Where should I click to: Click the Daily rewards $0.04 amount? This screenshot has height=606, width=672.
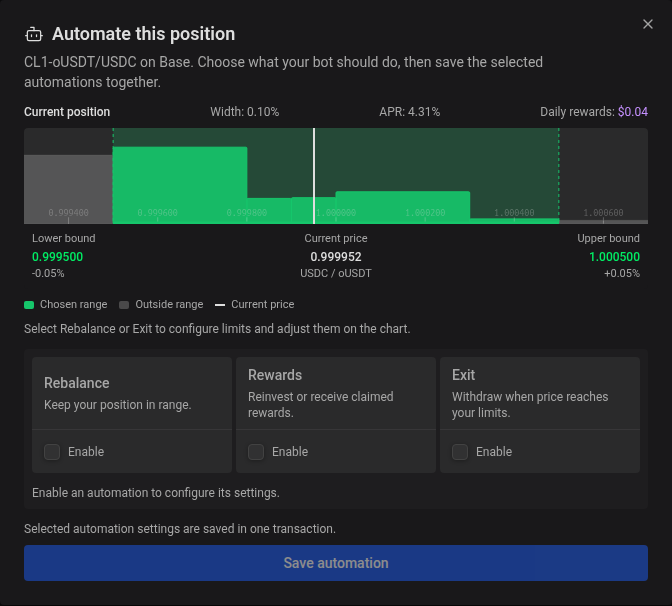coord(633,112)
